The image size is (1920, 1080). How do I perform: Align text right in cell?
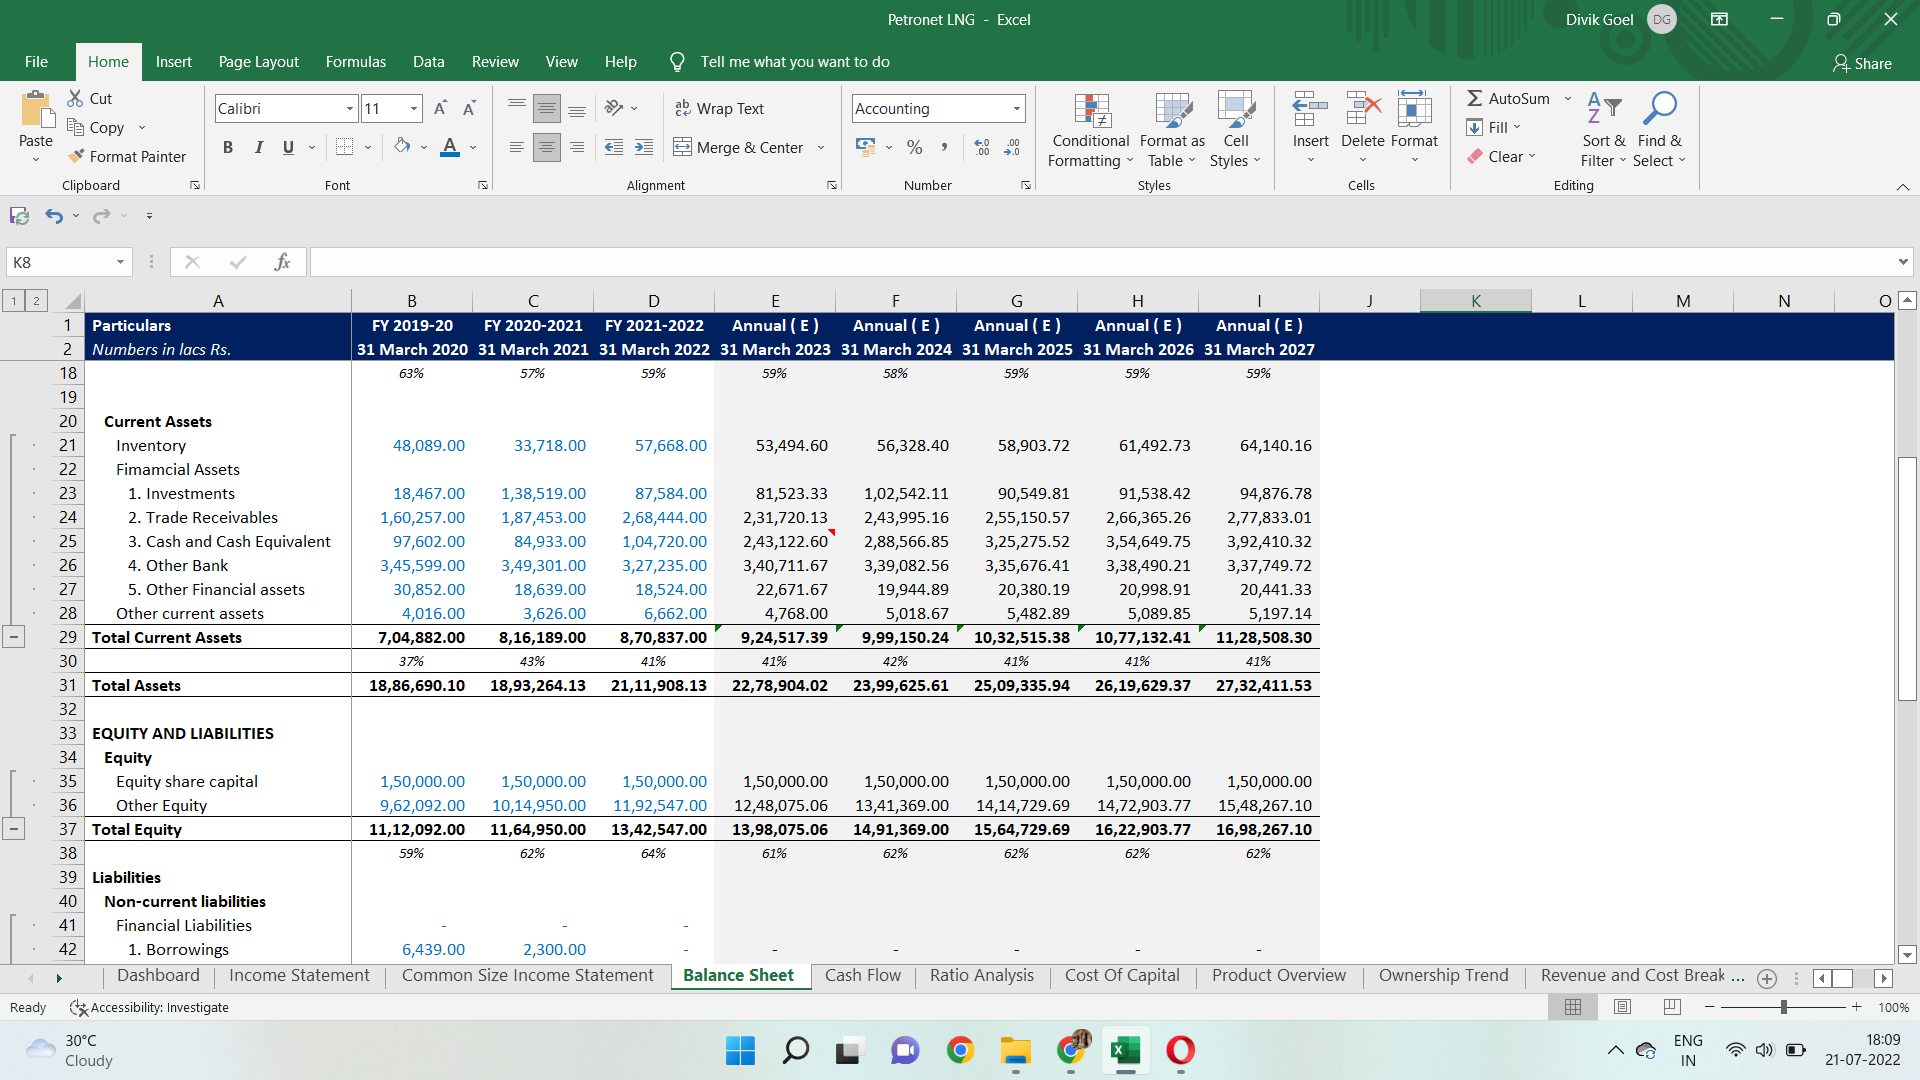click(577, 147)
